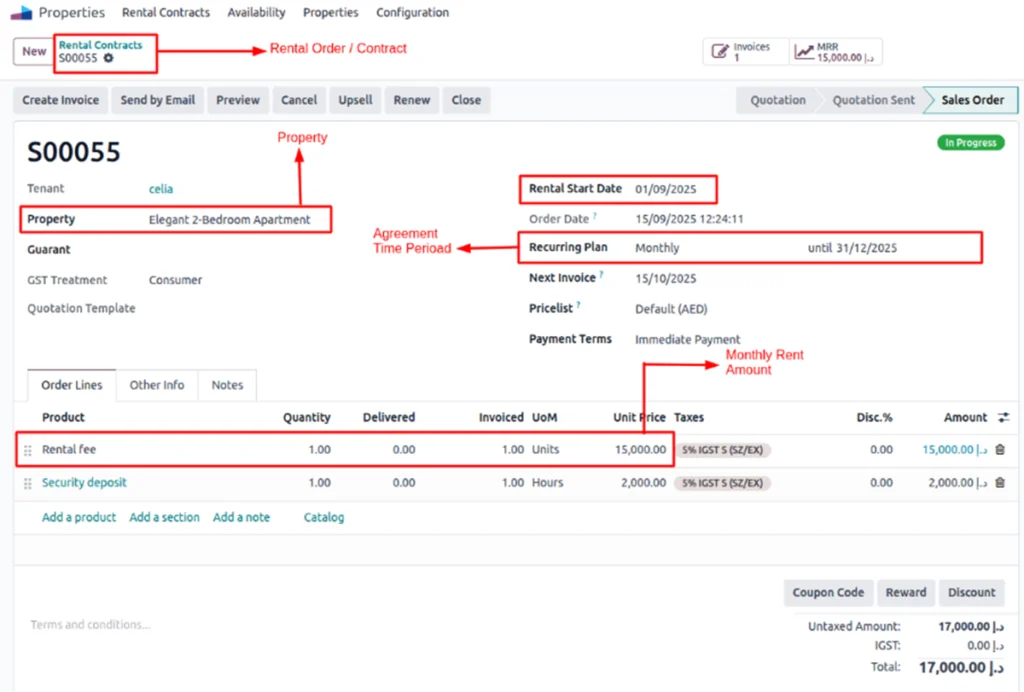
Task: Grab the drag handle of the Security deposit row
Action: (27, 483)
